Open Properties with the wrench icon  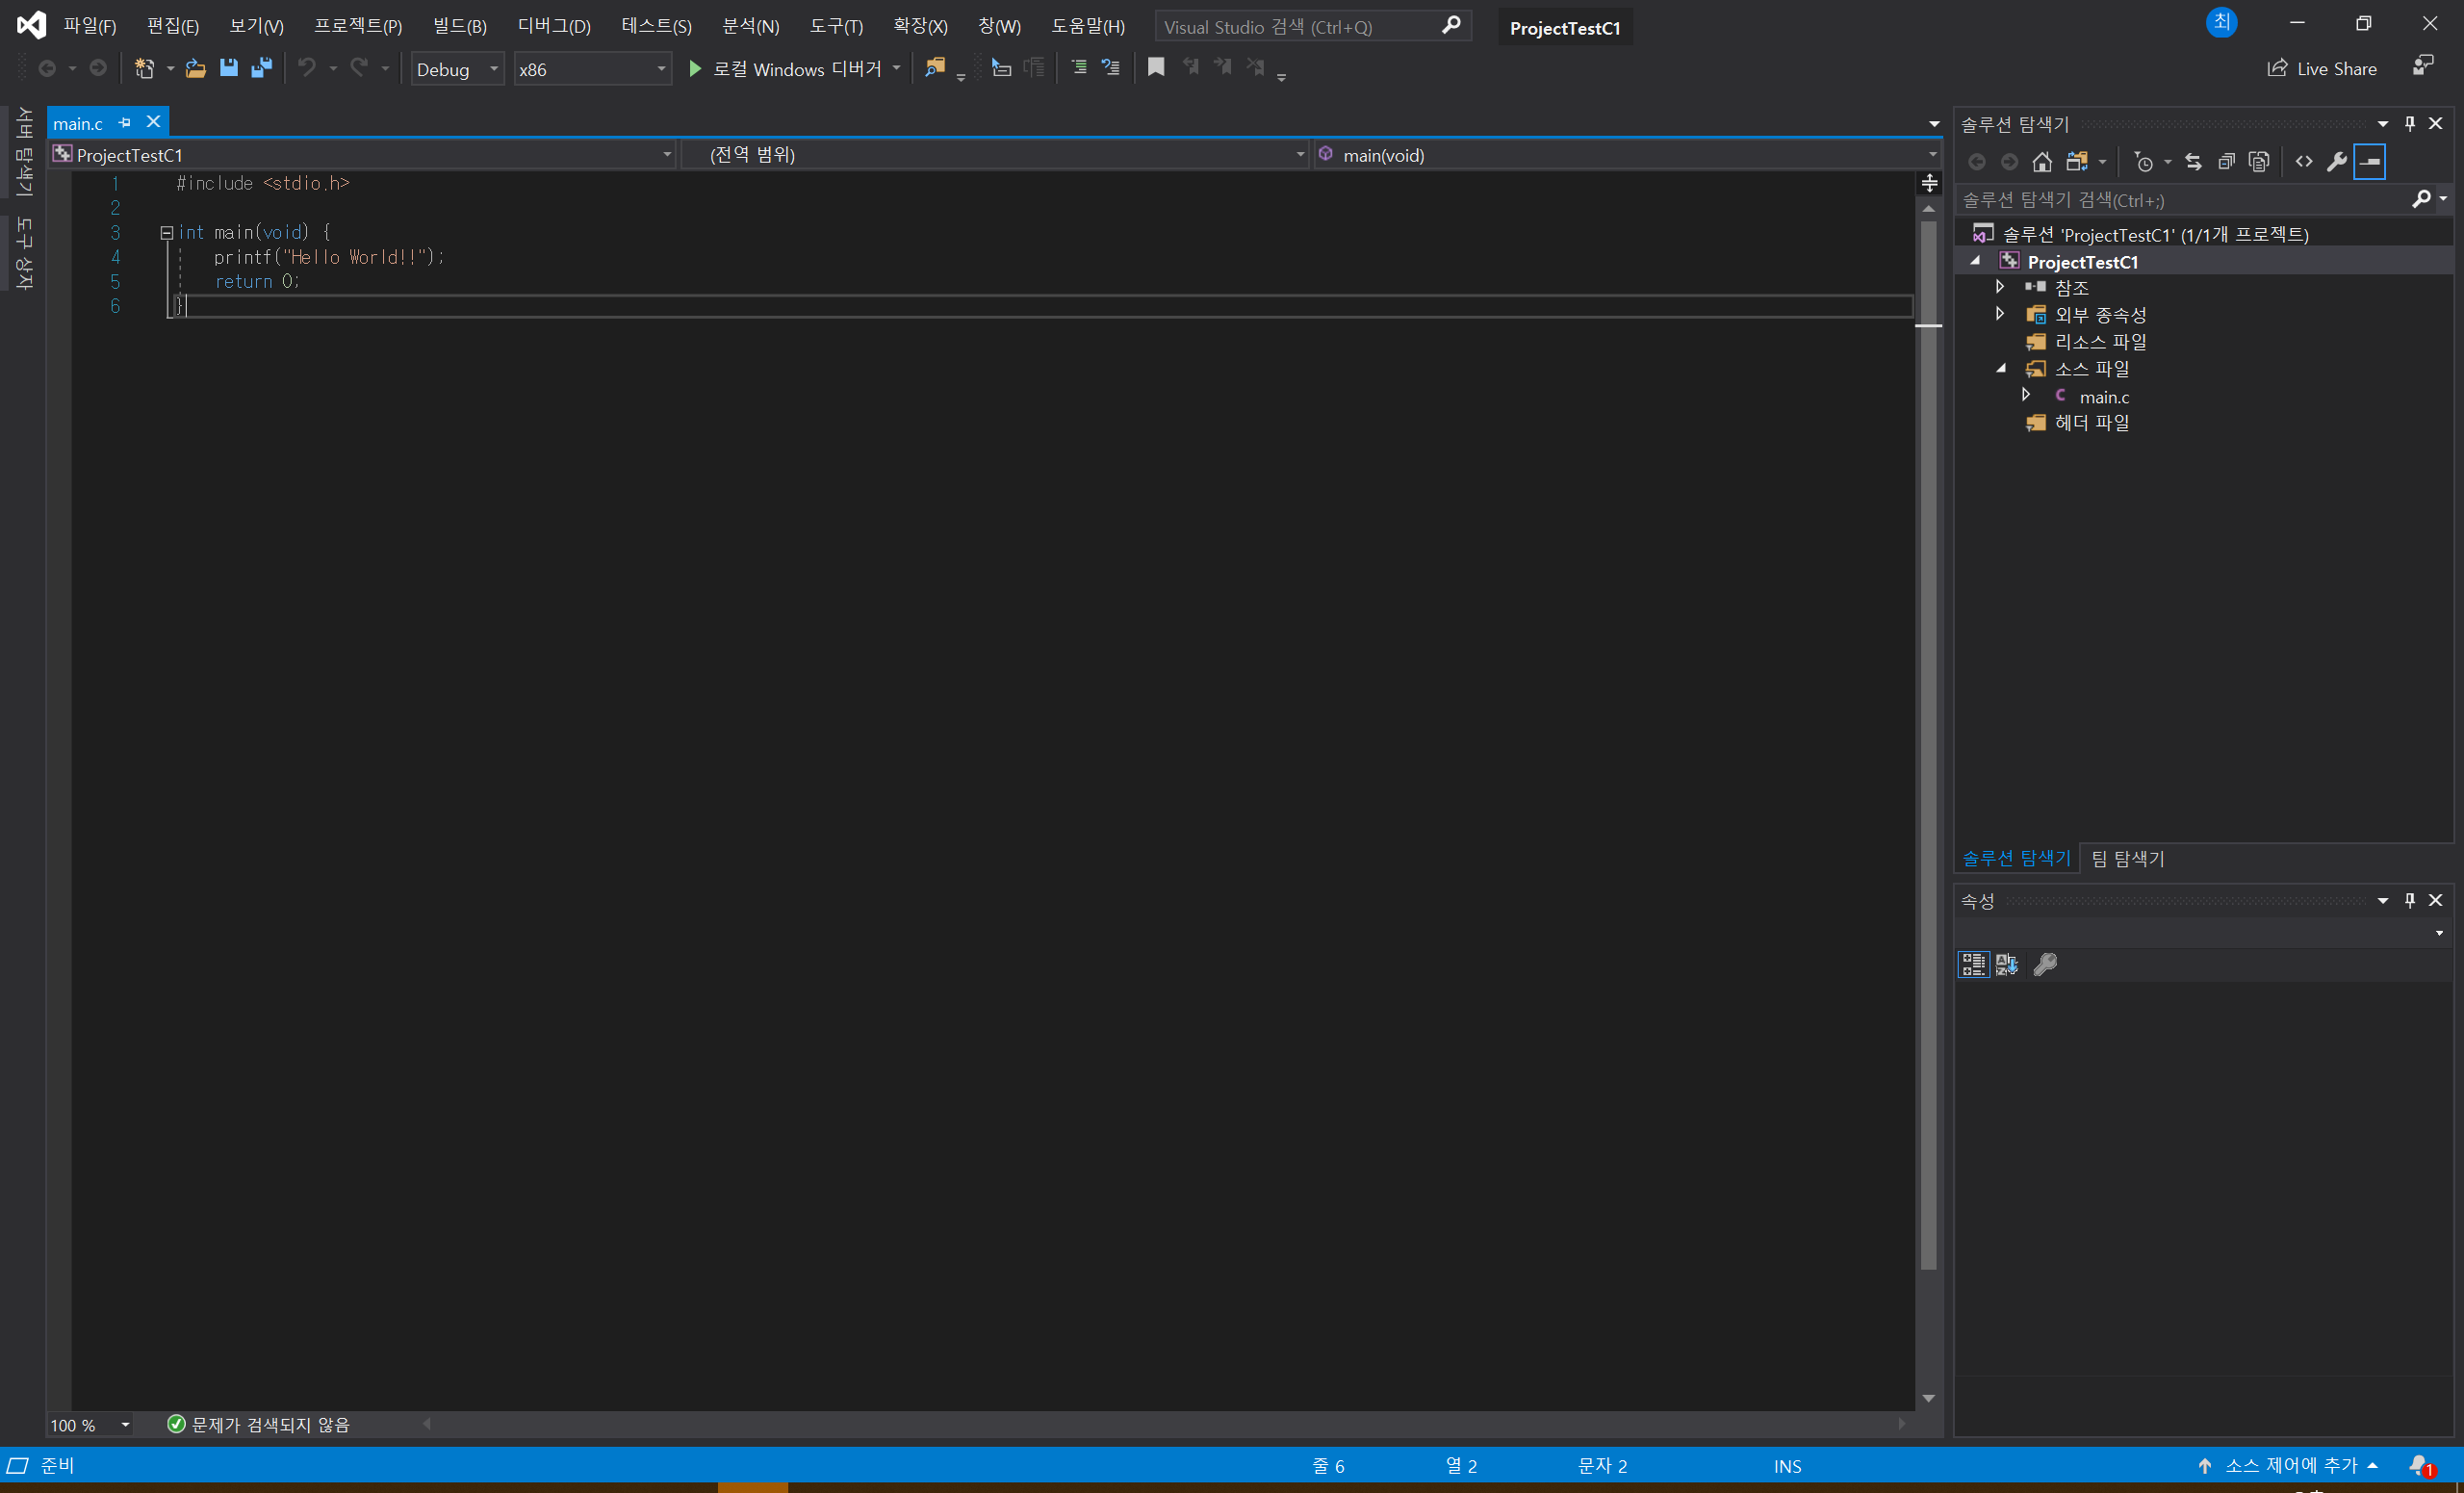2336,161
